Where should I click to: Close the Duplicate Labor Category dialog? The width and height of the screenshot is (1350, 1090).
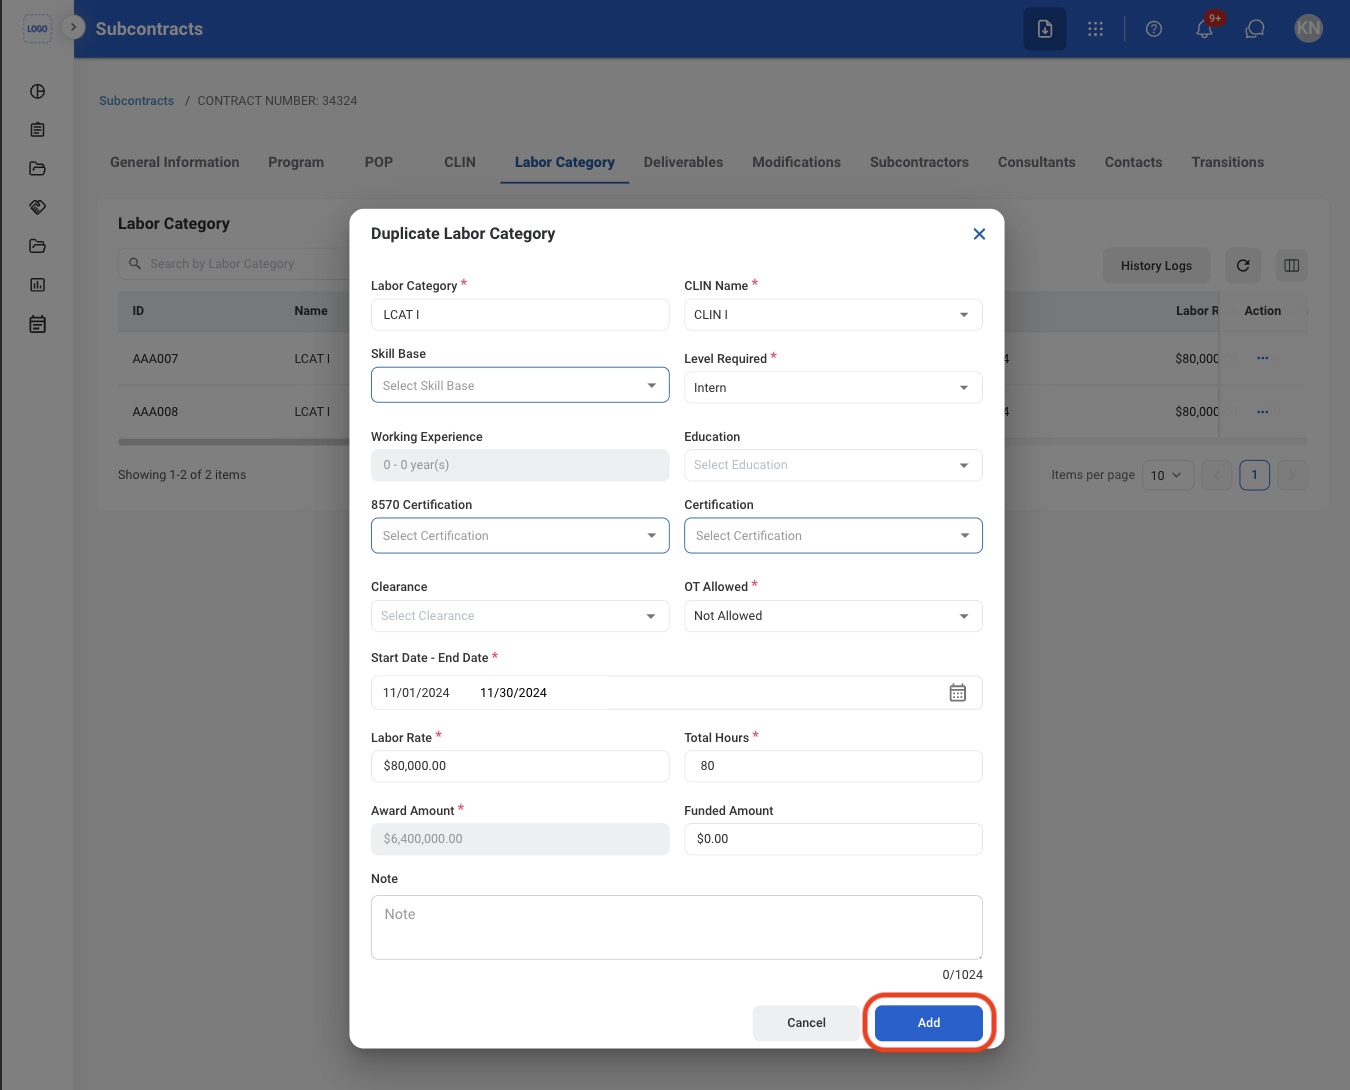point(979,234)
